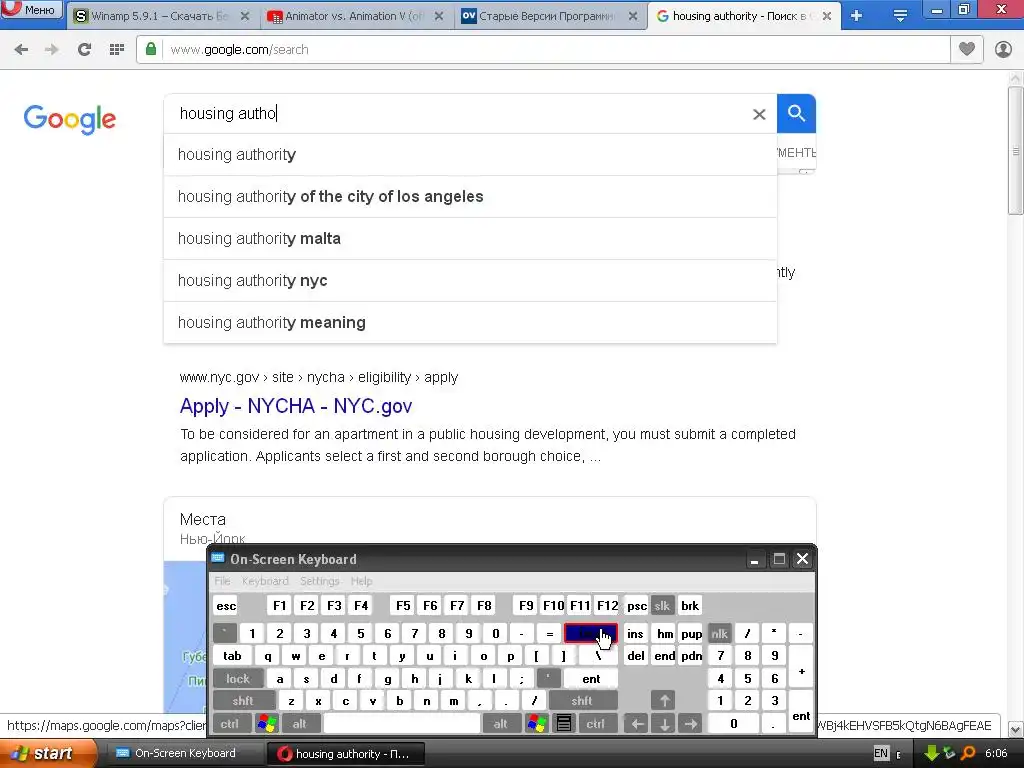Open the Speed Dial grid icon
1024x768 pixels.
click(x=117, y=50)
